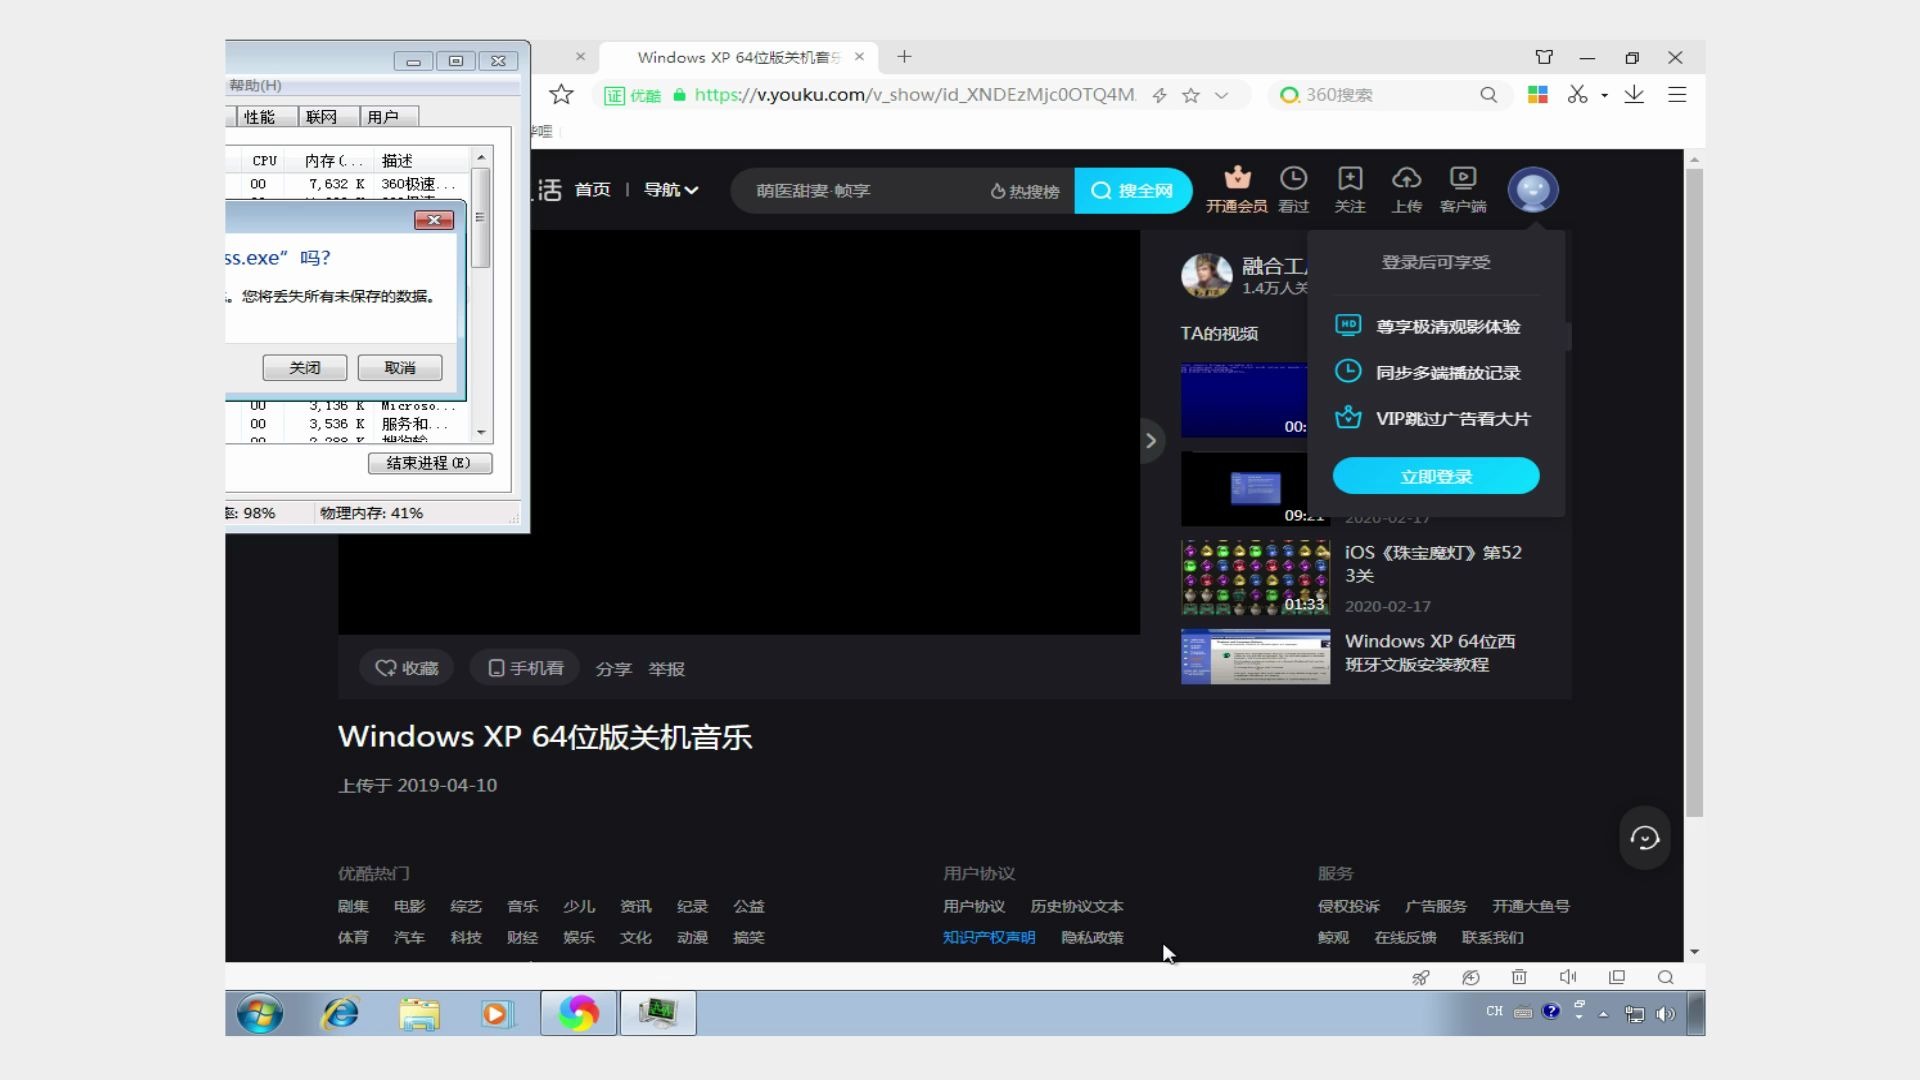Expand the address bar dropdown arrow
Viewport: 1920px width, 1080px height.
tap(1221, 95)
